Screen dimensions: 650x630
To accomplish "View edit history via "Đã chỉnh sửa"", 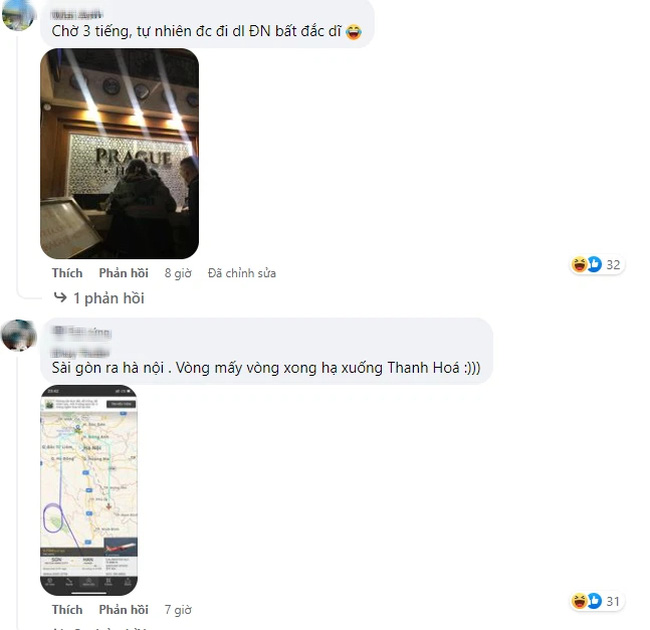I will (x=242, y=273).
